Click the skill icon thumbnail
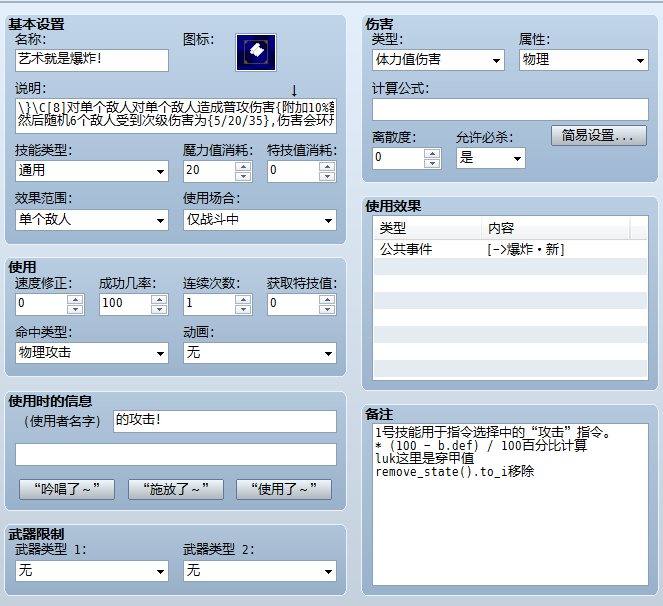Screen dimensions: 663x606 click(x=256, y=52)
